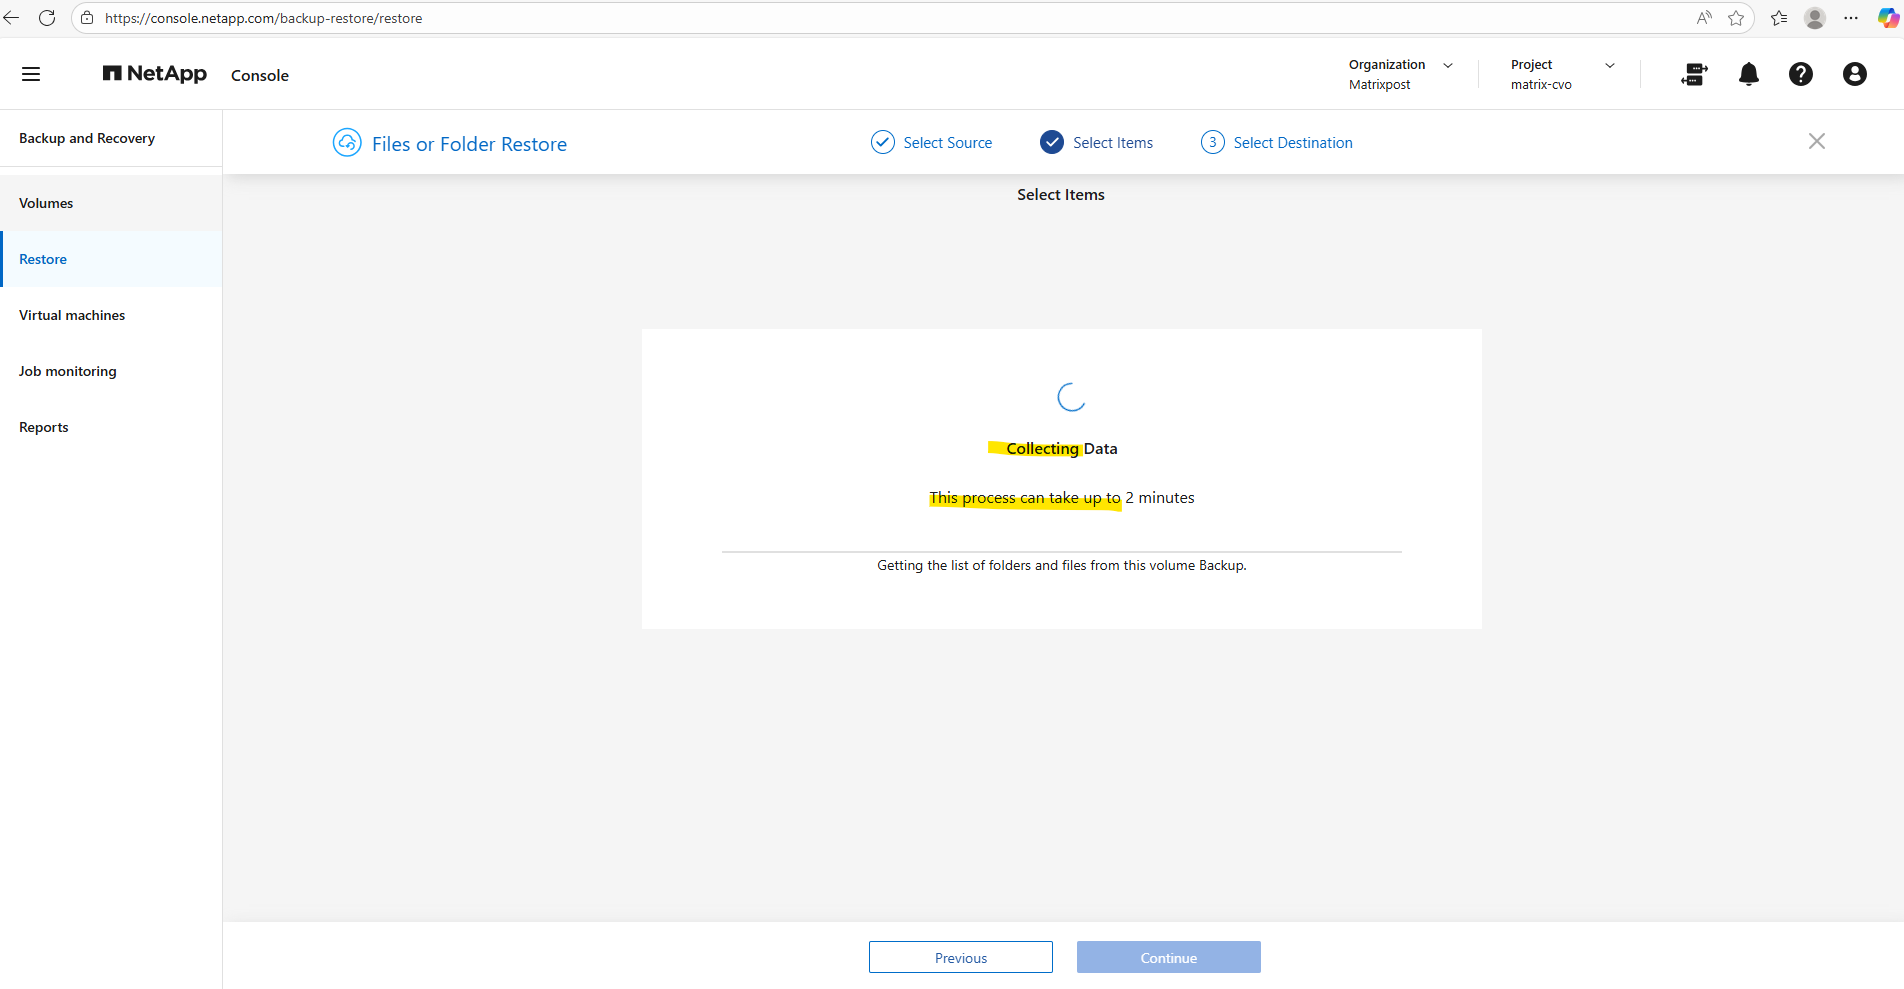Click the Select Source checkmark step icon
Screen dimensions: 1904x989
[883, 142]
